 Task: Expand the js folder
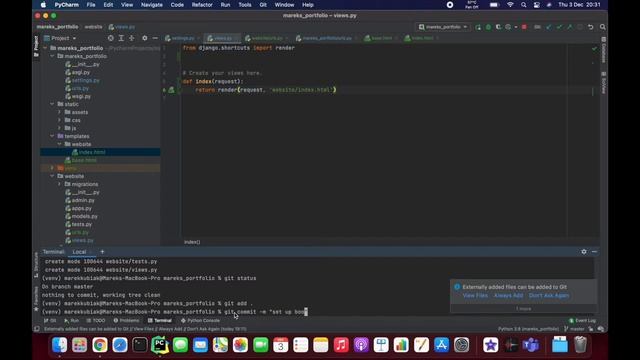coord(60,128)
